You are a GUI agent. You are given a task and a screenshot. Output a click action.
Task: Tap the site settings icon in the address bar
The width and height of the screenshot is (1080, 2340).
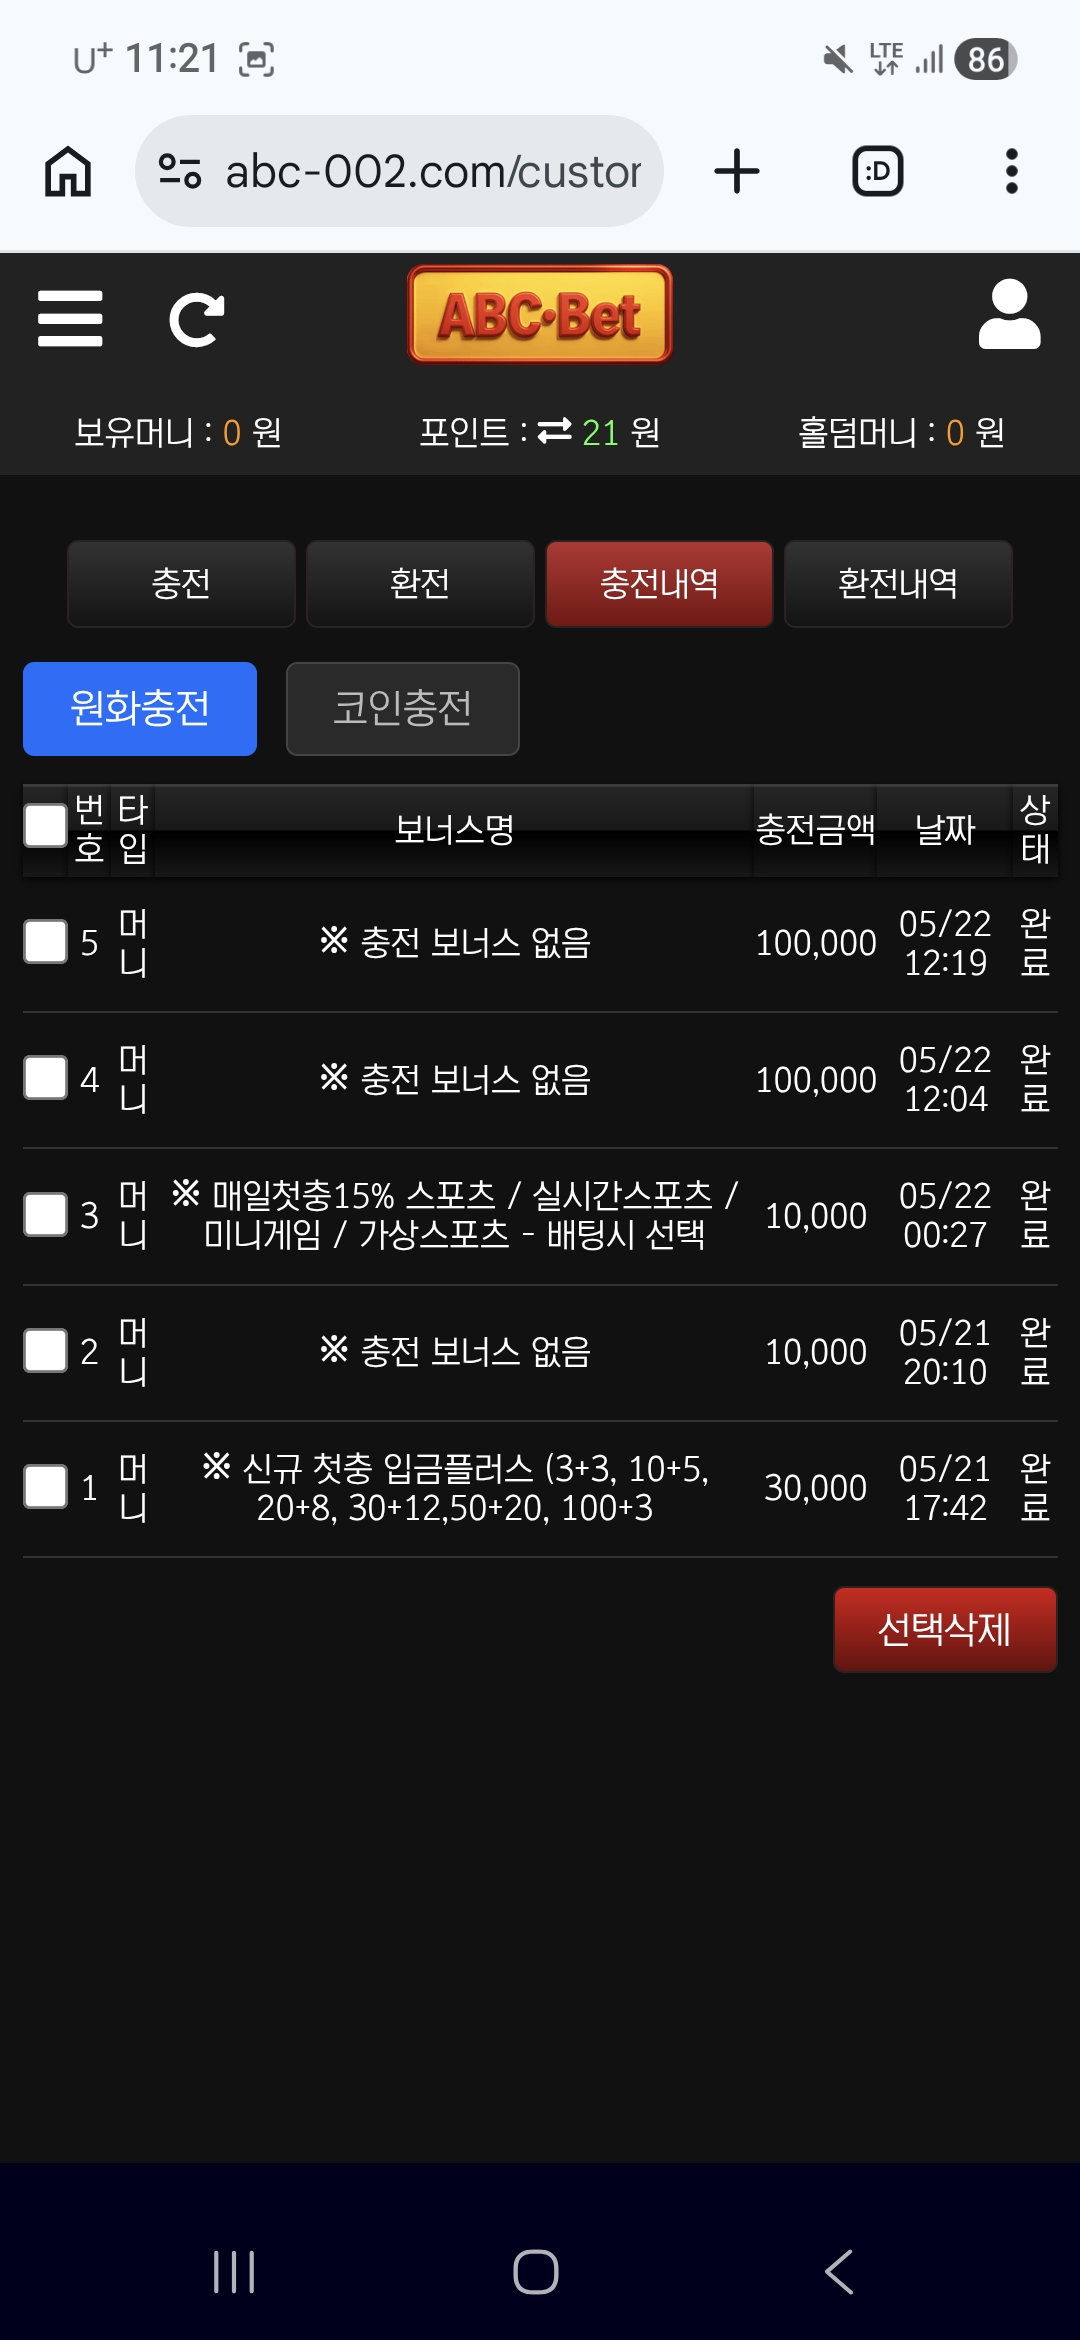coord(180,171)
